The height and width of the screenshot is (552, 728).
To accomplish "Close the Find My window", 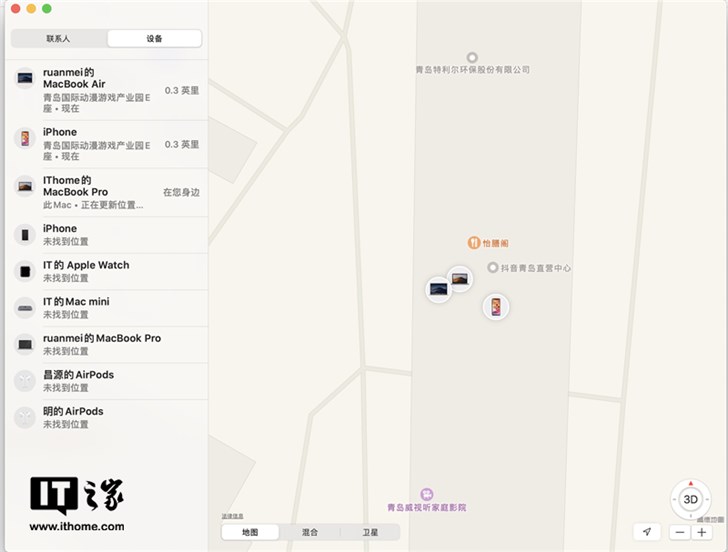I will [x=15, y=9].
